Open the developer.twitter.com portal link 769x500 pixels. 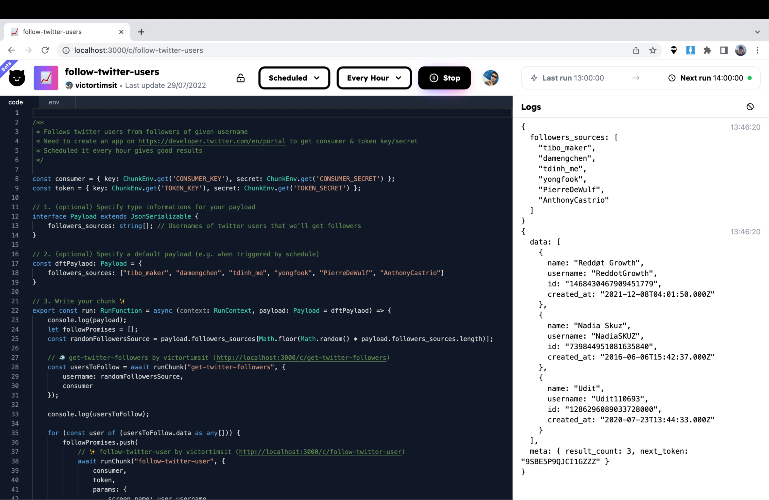211,141
